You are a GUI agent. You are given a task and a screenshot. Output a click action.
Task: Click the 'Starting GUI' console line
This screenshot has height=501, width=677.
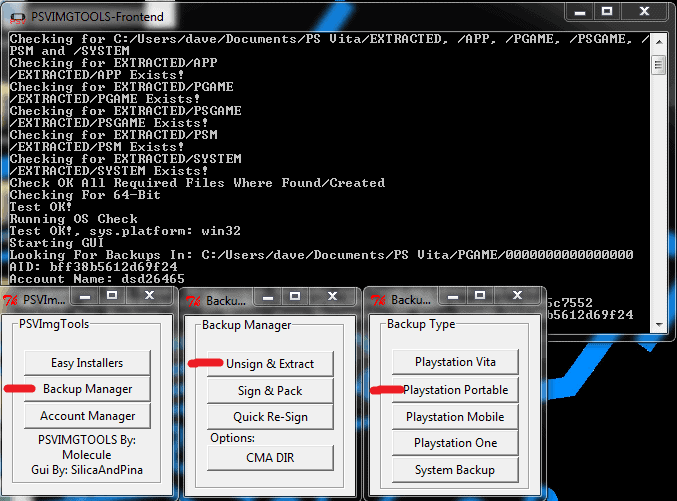(x=57, y=243)
